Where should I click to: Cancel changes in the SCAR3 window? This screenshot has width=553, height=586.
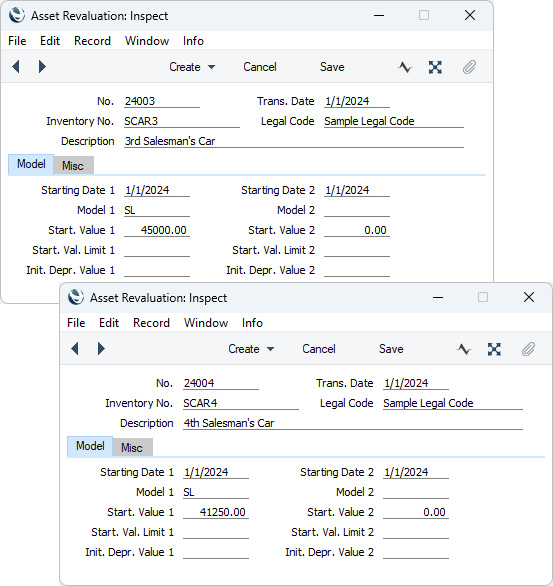point(260,67)
